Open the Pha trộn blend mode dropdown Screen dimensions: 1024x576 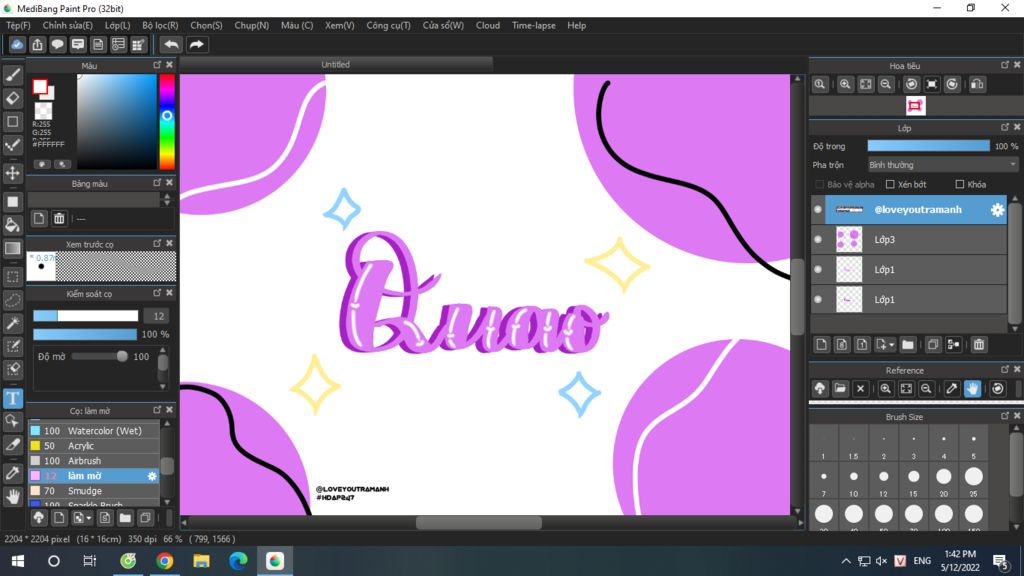point(942,165)
